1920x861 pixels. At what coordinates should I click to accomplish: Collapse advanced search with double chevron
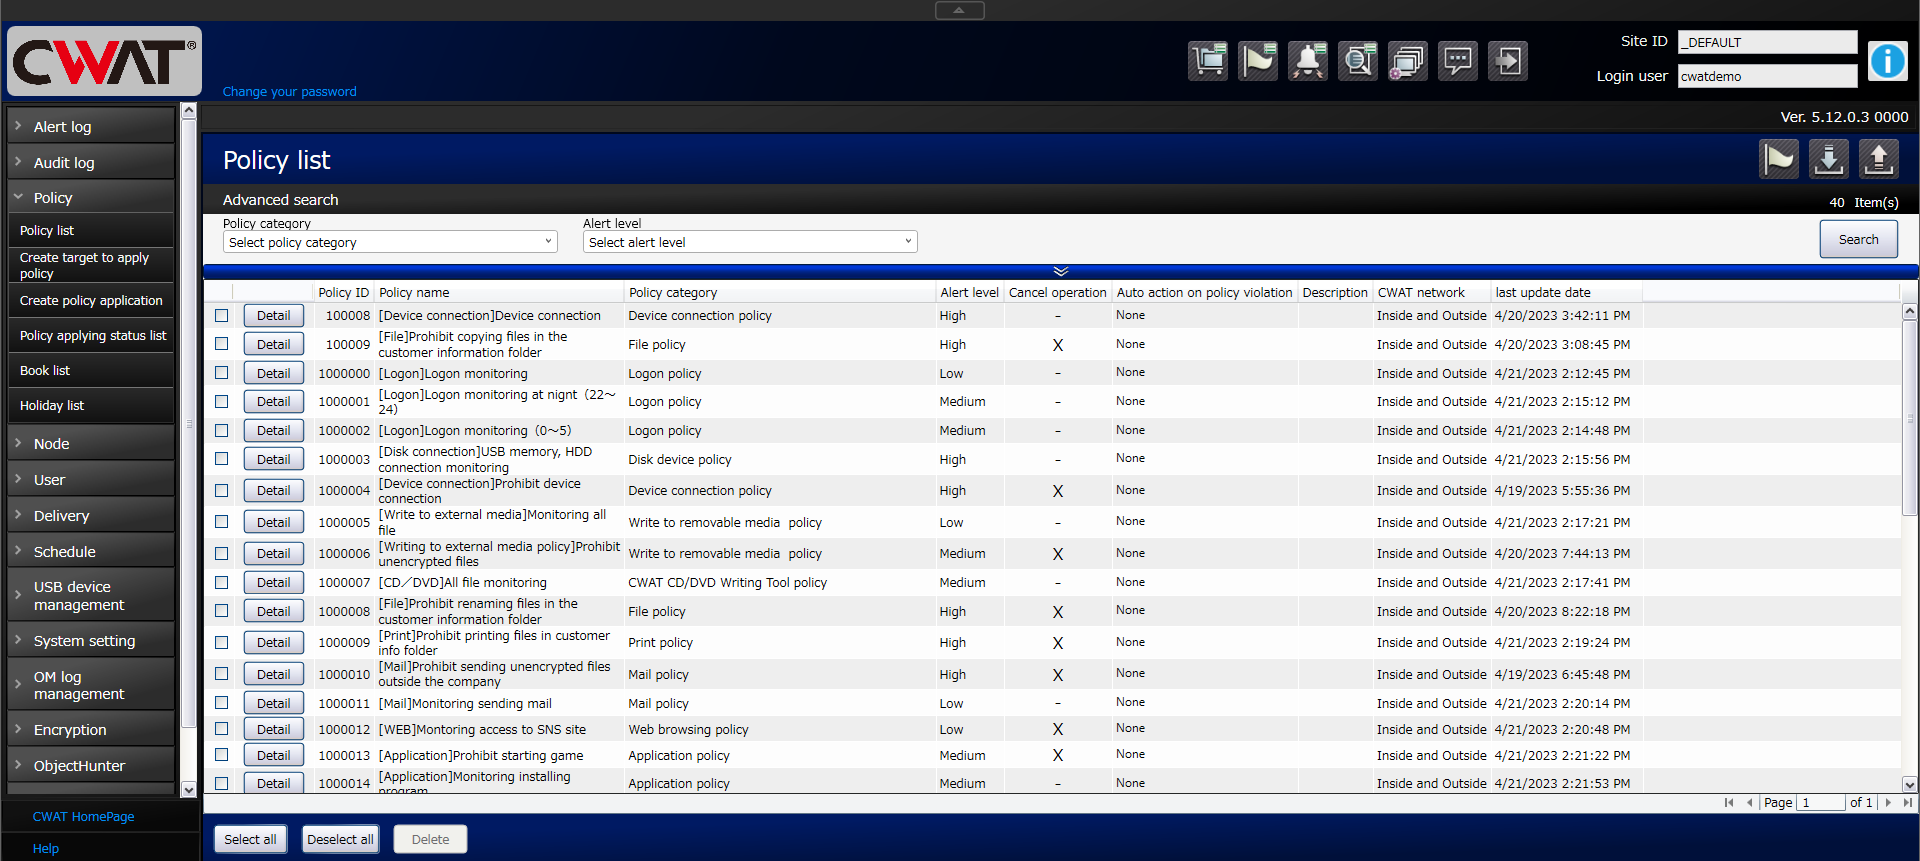click(1061, 272)
